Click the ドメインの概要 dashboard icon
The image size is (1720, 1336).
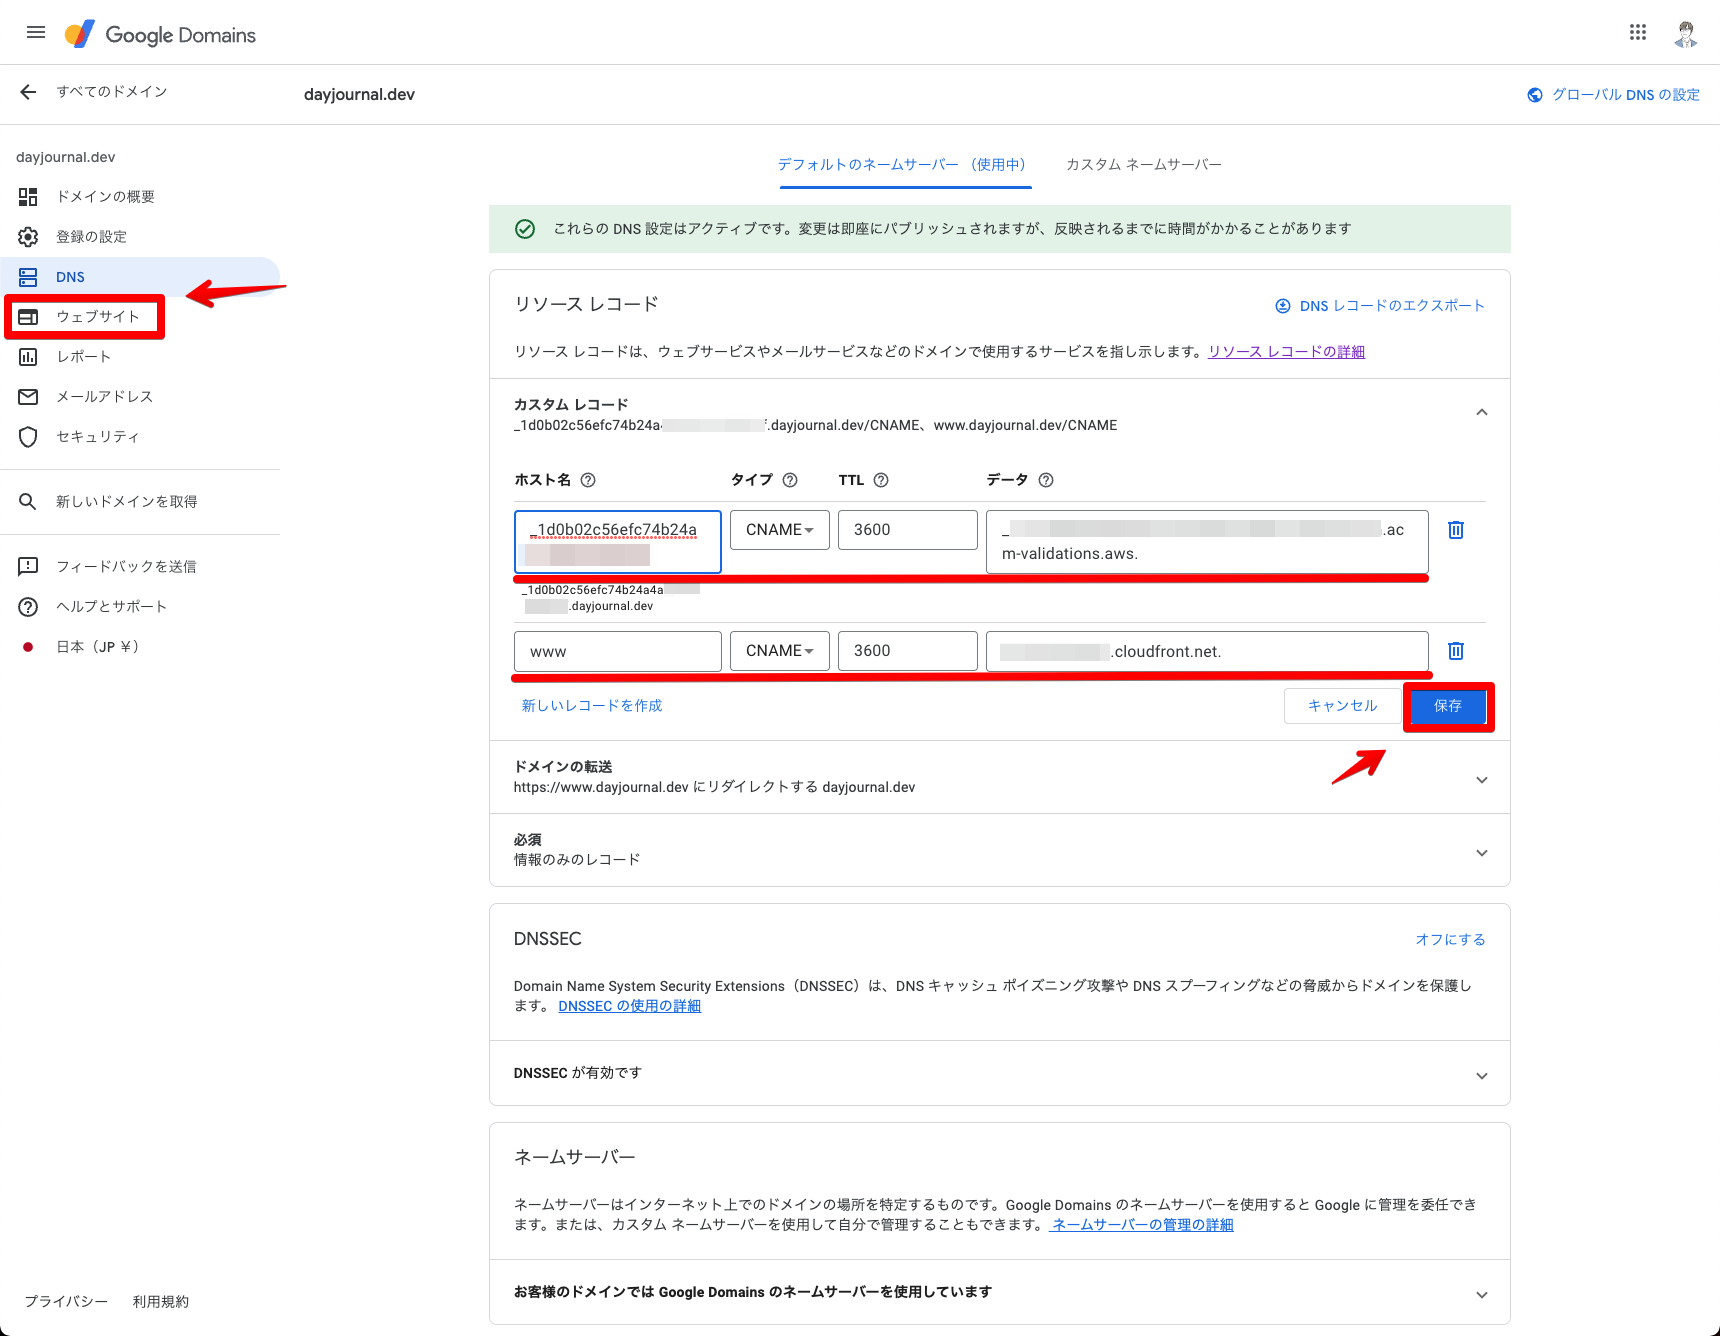[x=28, y=197]
